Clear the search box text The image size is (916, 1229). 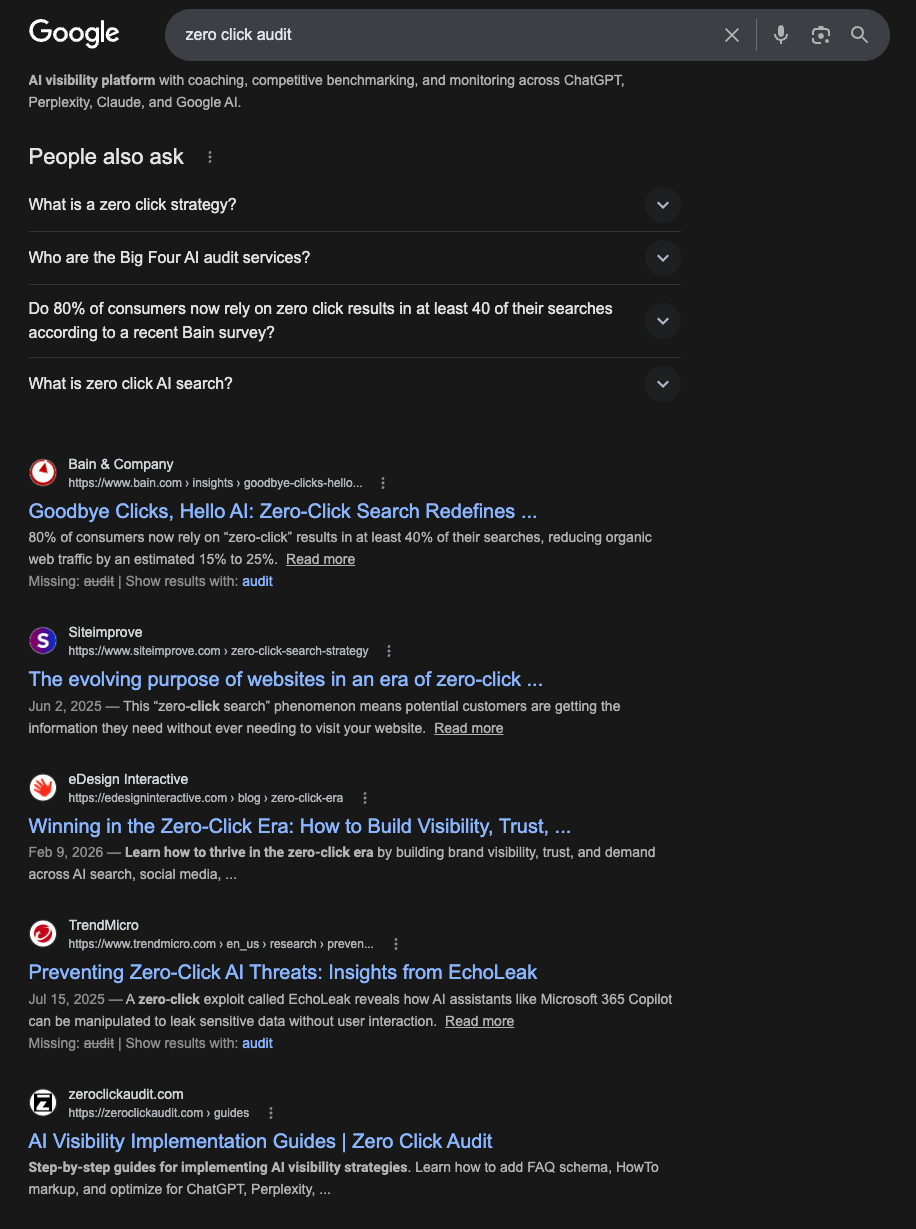pyautogui.click(x=732, y=35)
